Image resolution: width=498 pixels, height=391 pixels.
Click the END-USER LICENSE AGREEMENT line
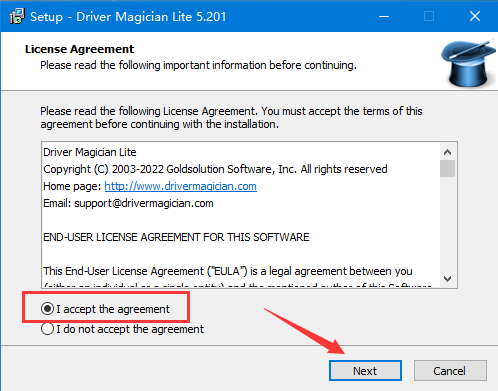tap(176, 237)
